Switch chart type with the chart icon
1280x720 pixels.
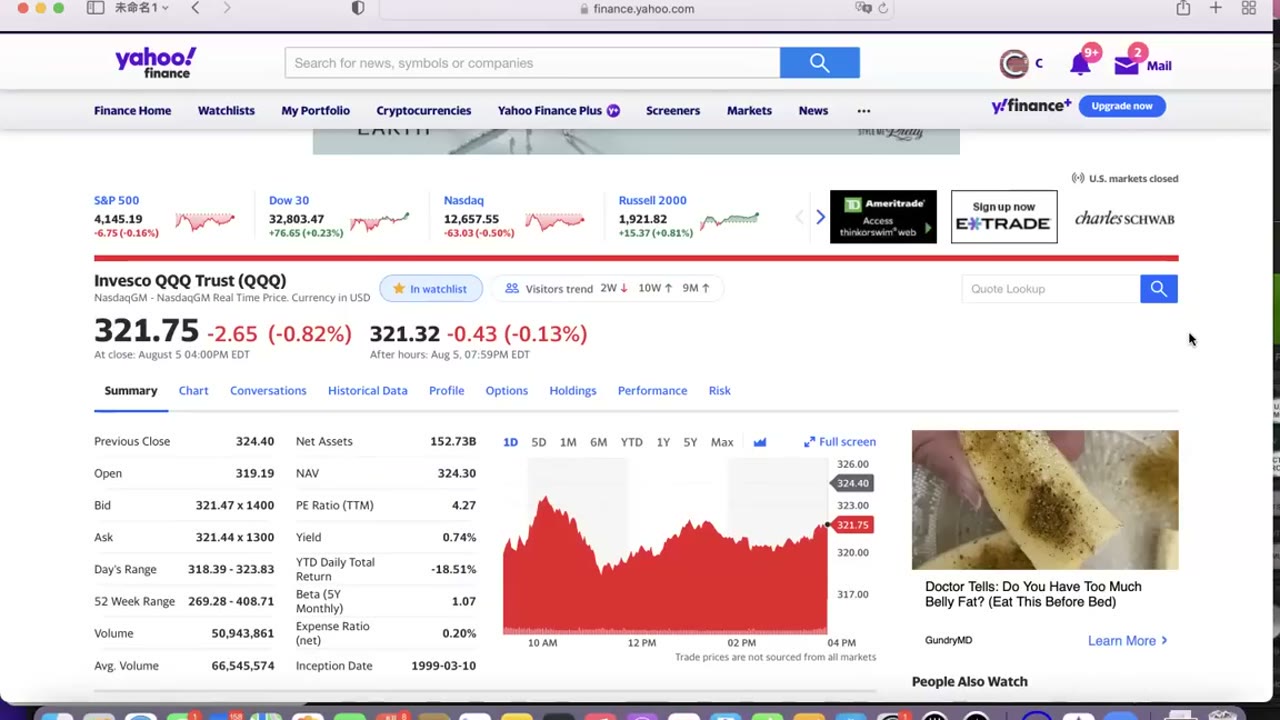[760, 442]
